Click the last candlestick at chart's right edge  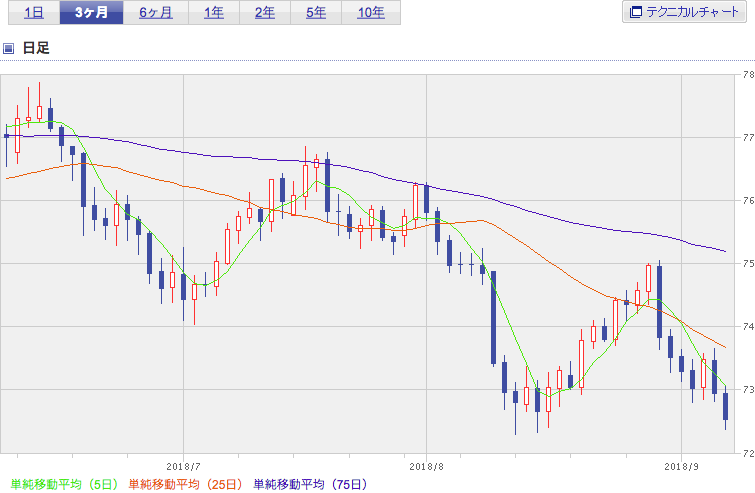tap(726, 406)
